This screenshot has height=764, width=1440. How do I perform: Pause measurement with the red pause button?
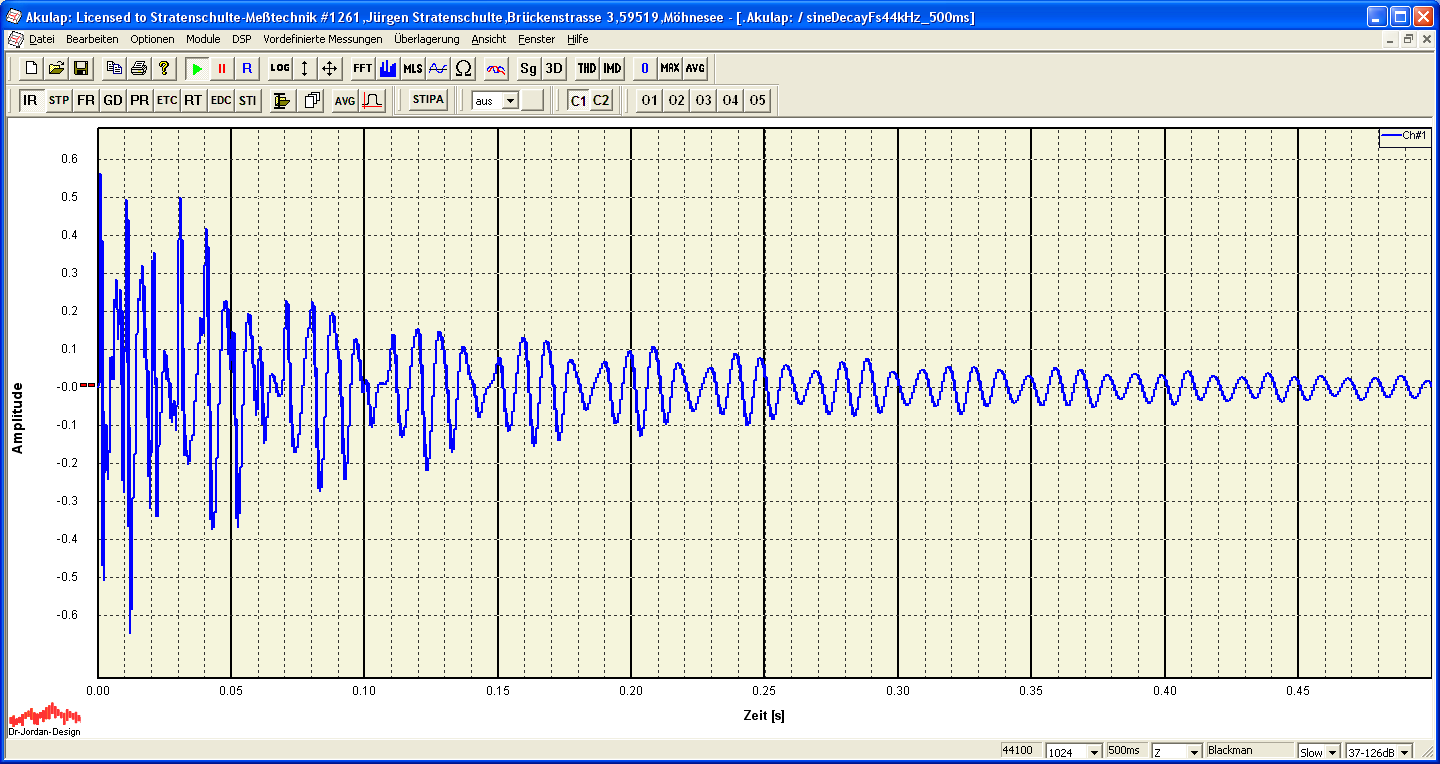(x=222, y=69)
